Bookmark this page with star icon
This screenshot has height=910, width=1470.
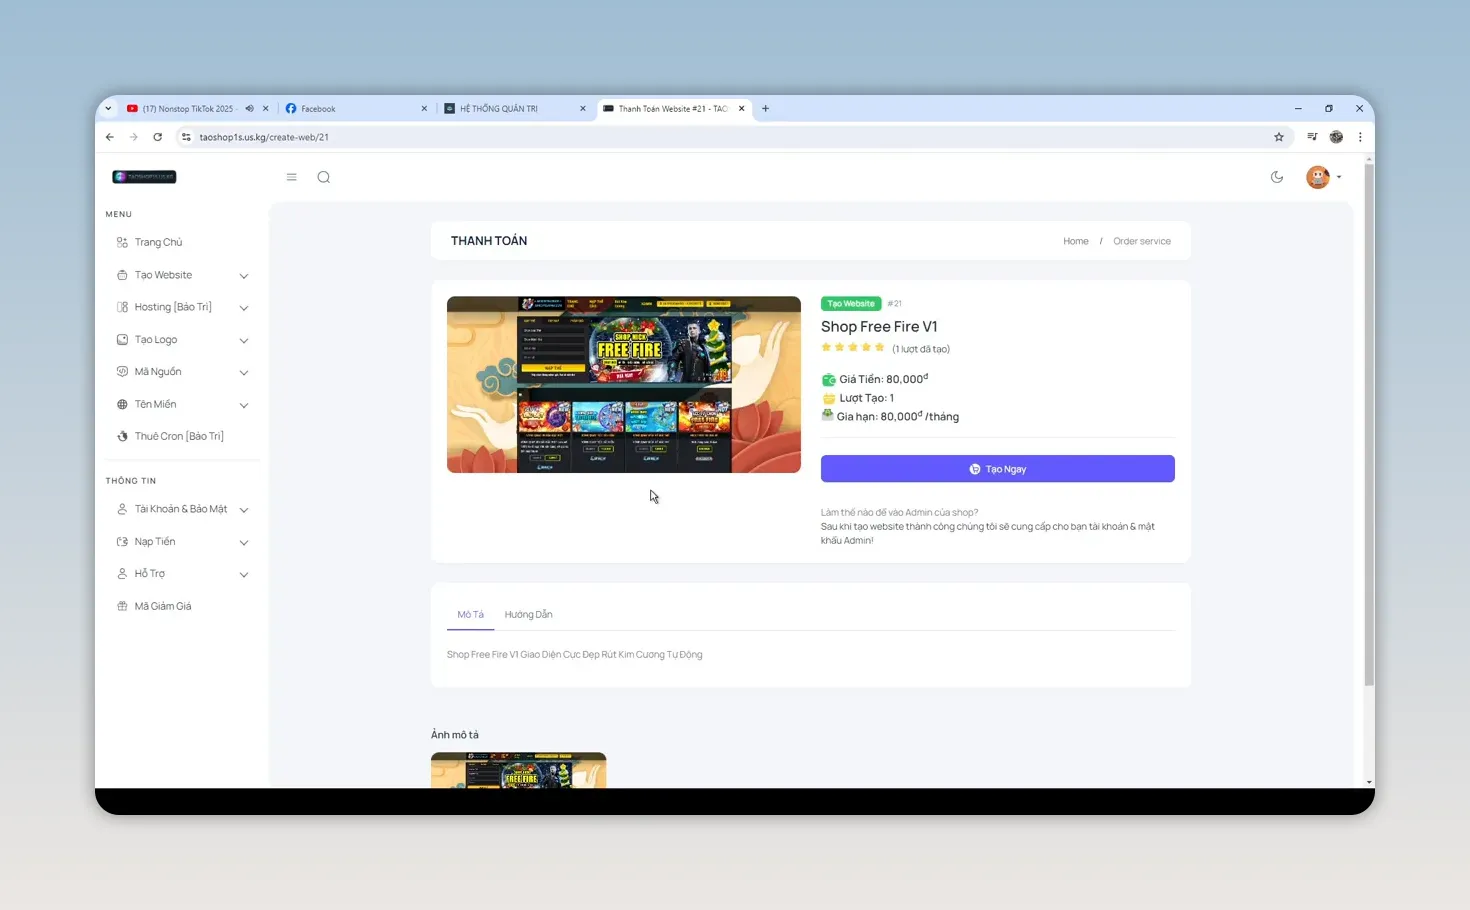(x=1278, y=137)
